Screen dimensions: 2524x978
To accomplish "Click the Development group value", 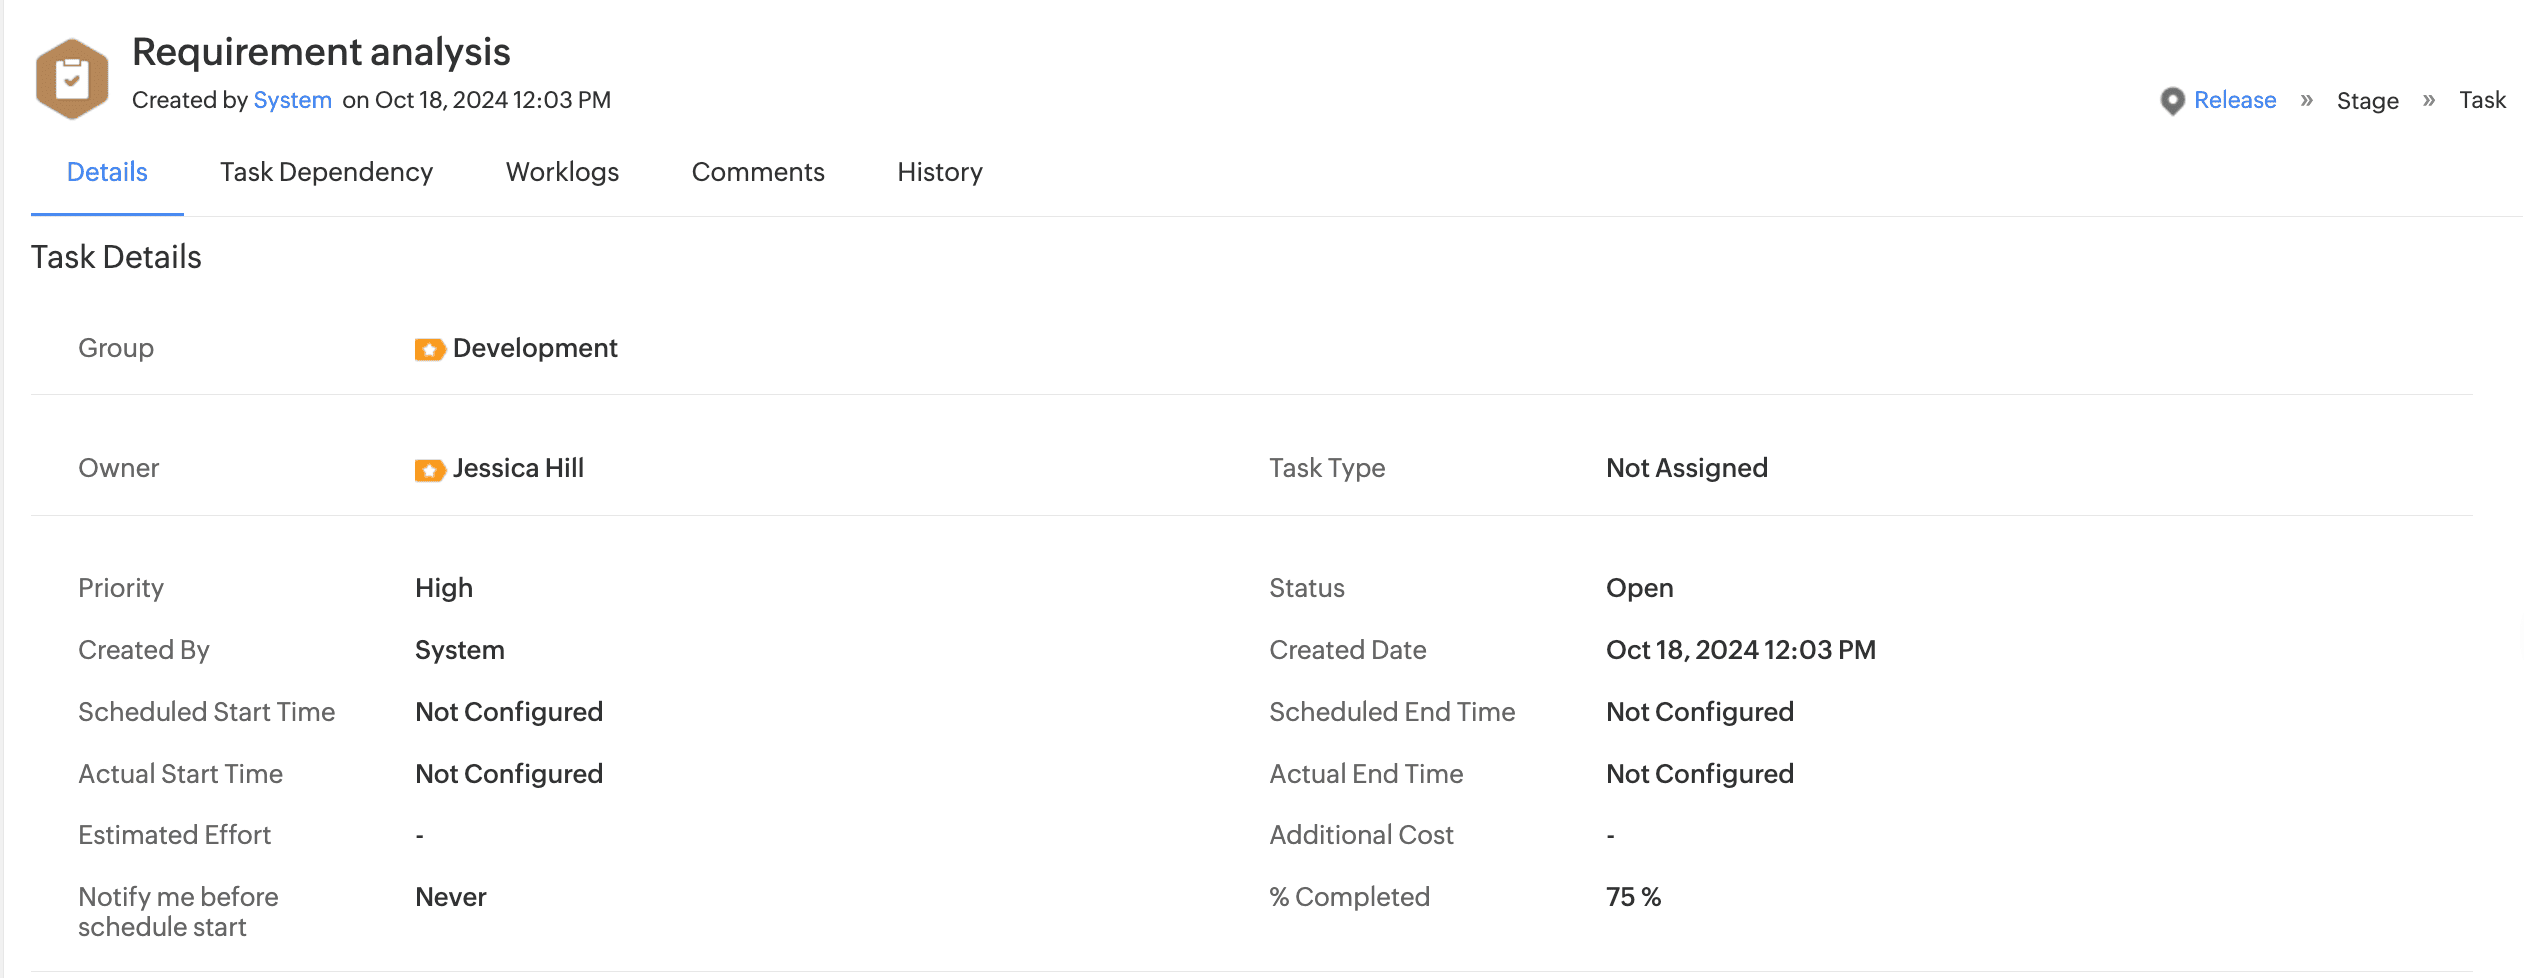I will (x=535, y=348).
